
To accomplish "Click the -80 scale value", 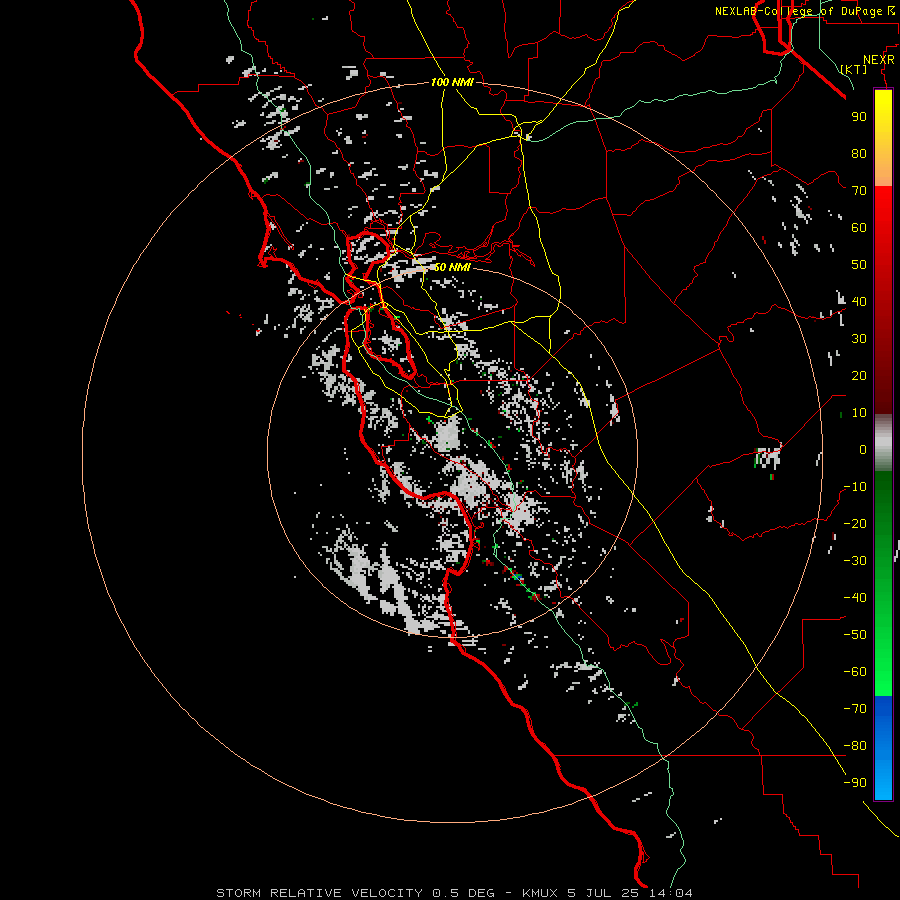I will (x=855, y=746).
